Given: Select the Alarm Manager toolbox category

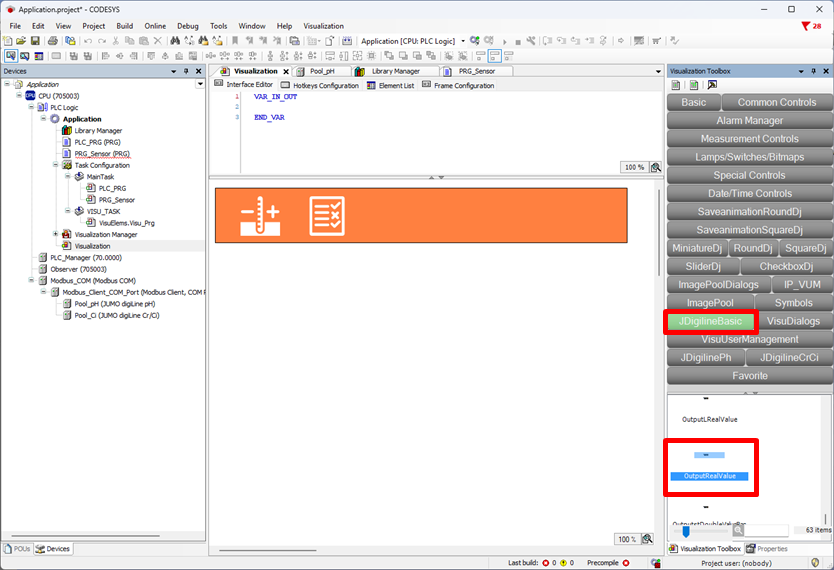Looking at the screenshot, I should [x=749, y=121].
